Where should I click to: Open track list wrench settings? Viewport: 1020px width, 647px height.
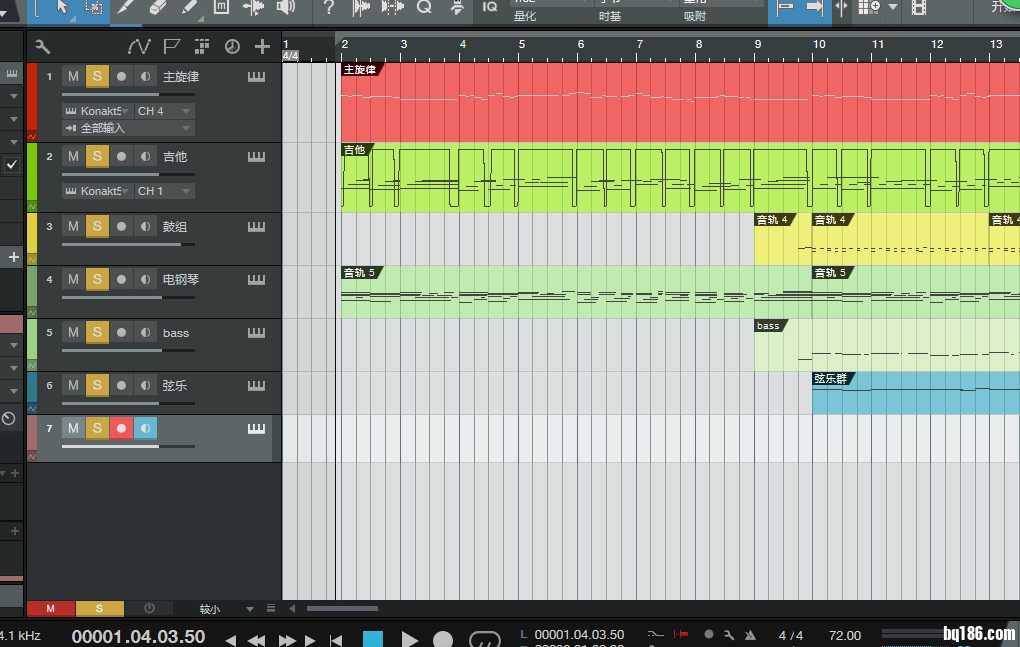(x=42, y=46)
